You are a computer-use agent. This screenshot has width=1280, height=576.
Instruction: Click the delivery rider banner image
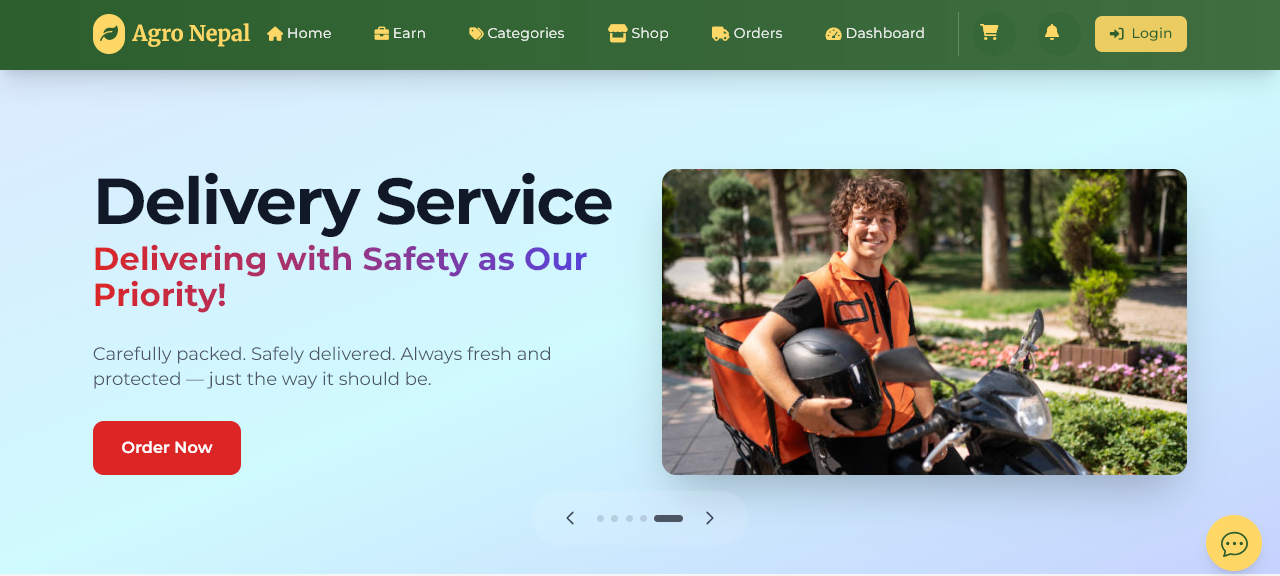coord(924,322)
